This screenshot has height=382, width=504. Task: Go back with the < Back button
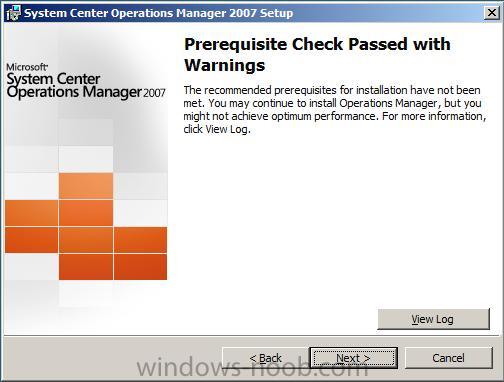coord(266,358)
